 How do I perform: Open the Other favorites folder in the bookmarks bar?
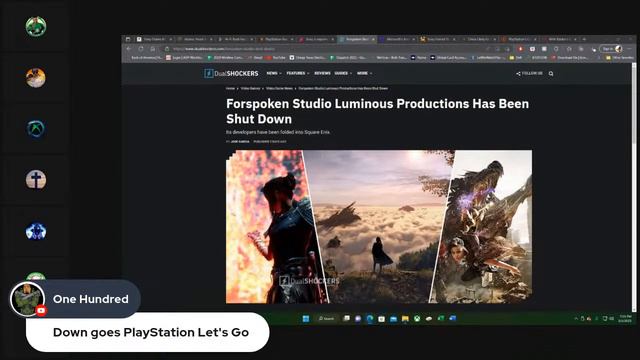pos(619,58)
